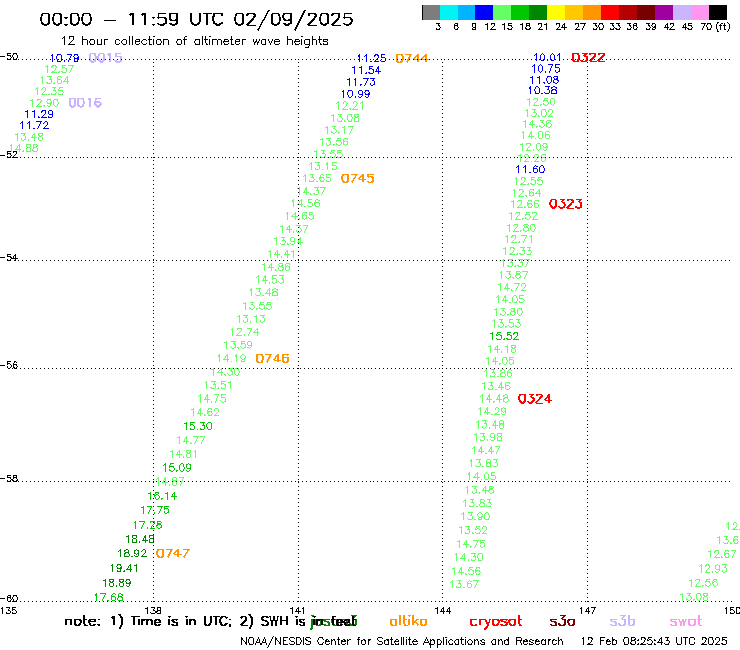Image resolution: width=740 pixels, height=650 pixels.
Task: Click the purple swatch in the color scale
Action: click(x=664, y=12)
